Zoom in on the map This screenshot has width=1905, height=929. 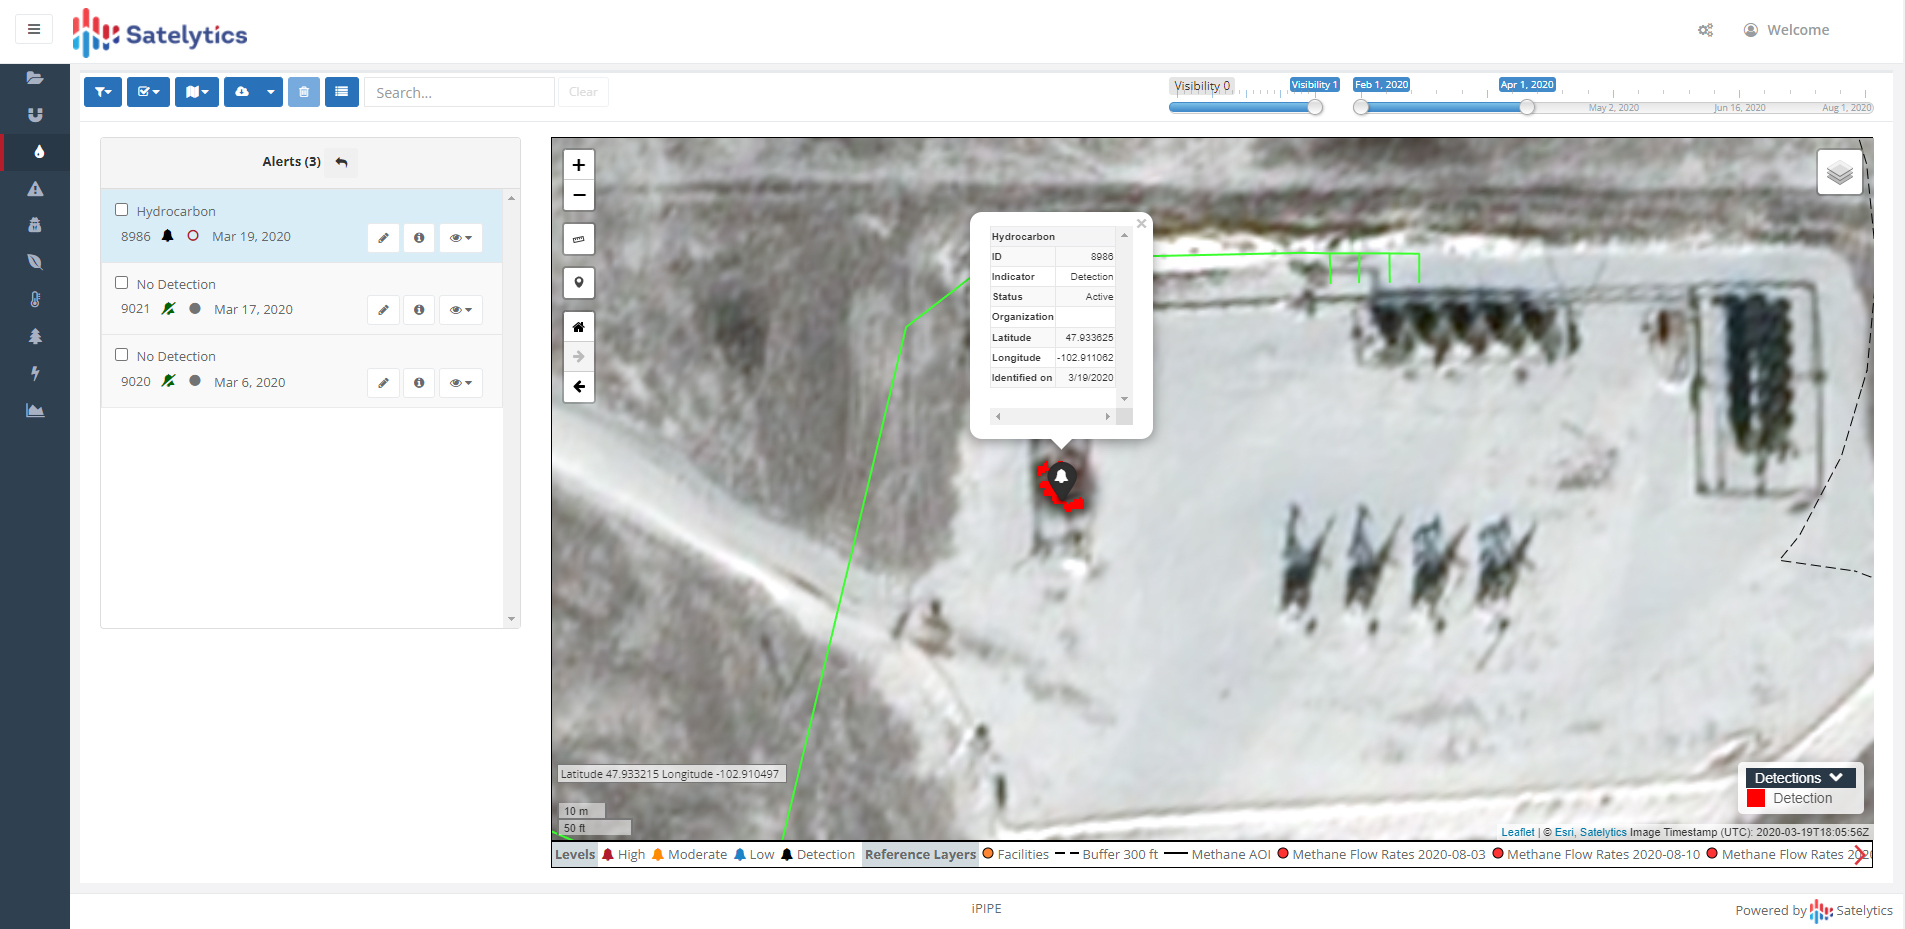[579, 165]
